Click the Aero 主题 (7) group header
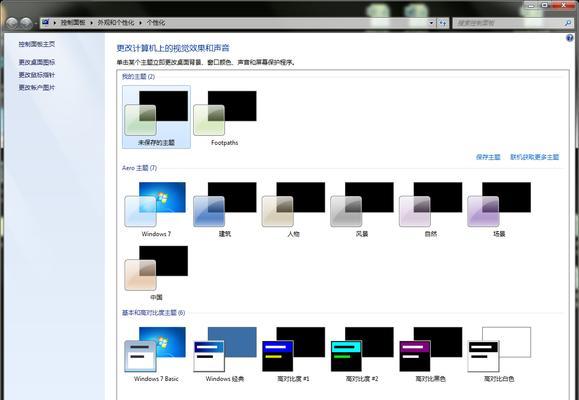The image size is (579, 400). point(139,168)
